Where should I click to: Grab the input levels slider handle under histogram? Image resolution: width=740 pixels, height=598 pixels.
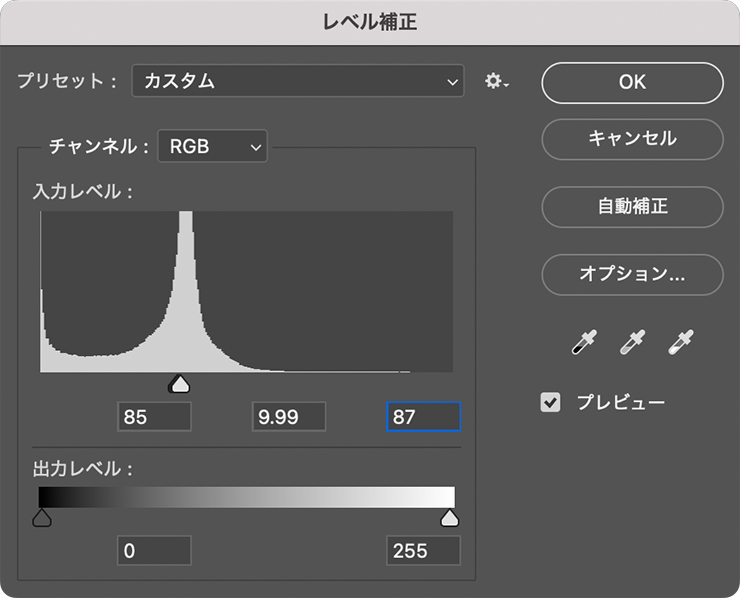point(180,384)
